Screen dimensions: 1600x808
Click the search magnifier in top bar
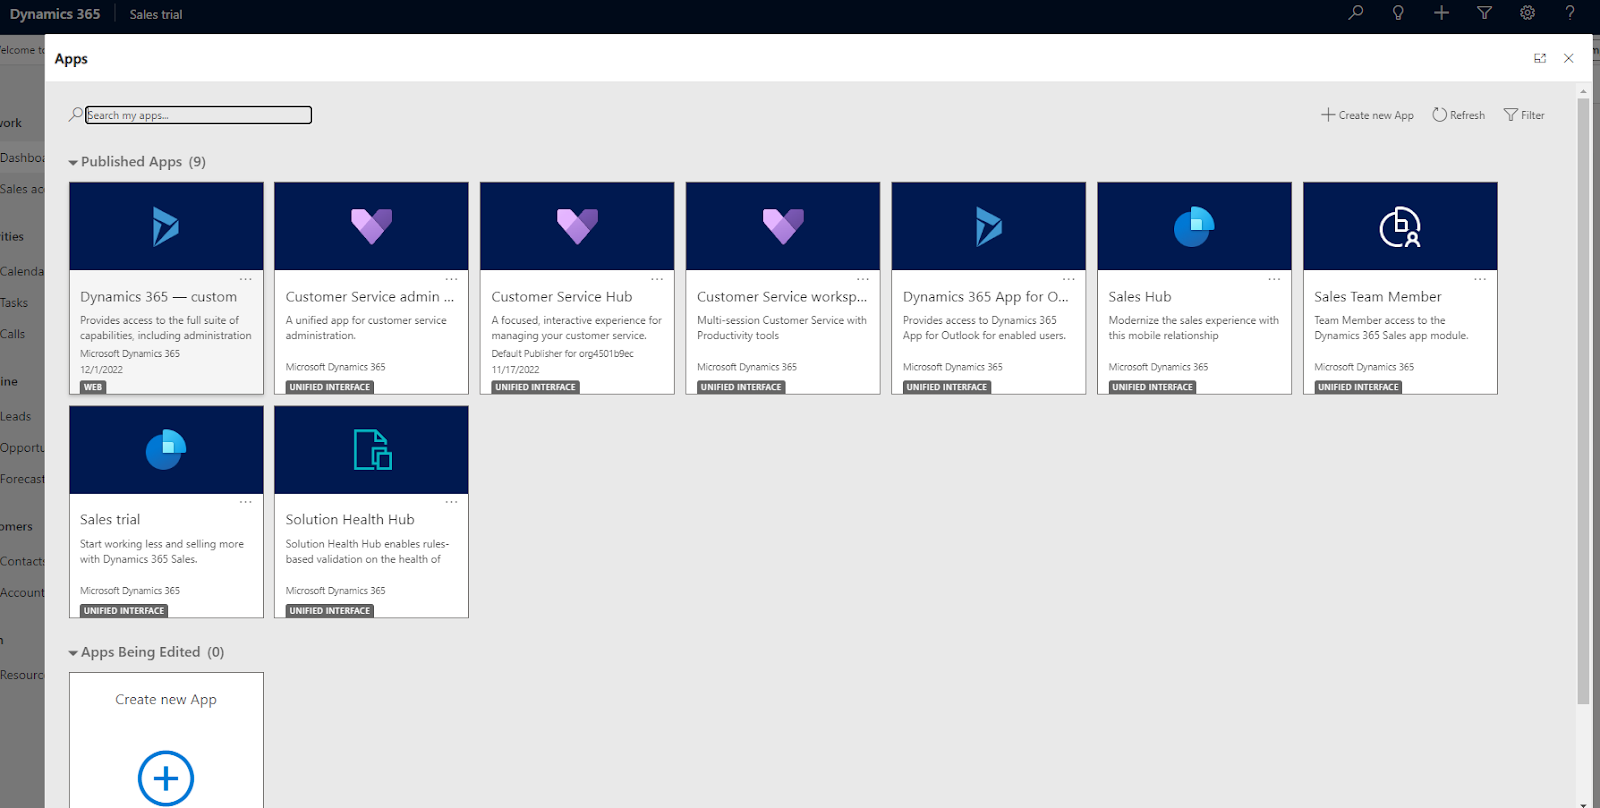pyautogui.click(x=1355, y=13)
